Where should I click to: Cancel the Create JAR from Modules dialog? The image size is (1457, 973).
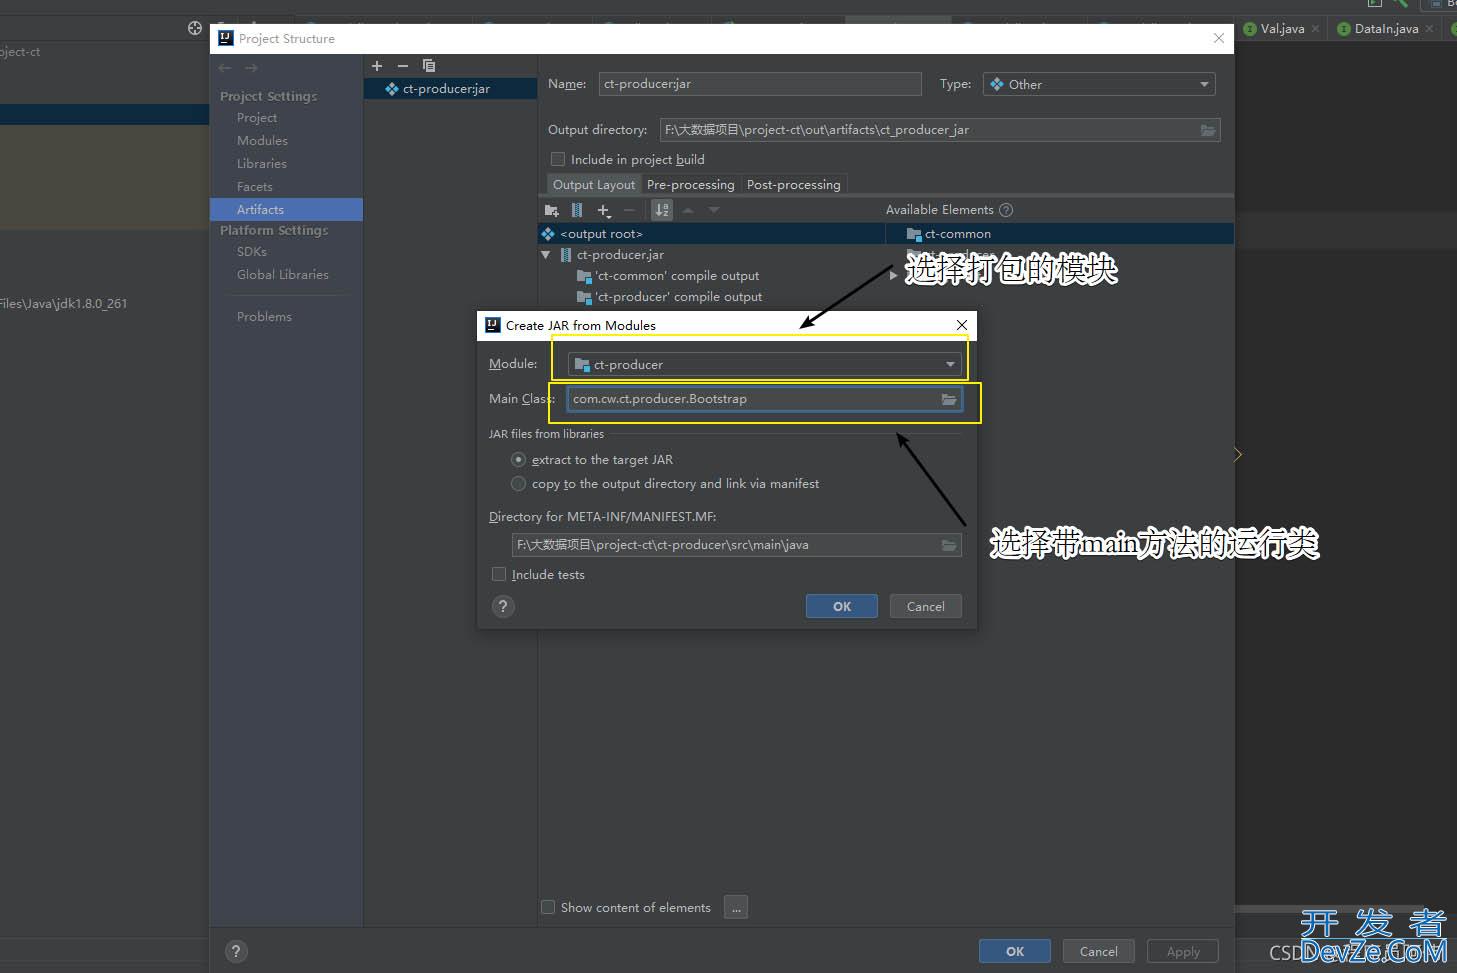point(926,606)
